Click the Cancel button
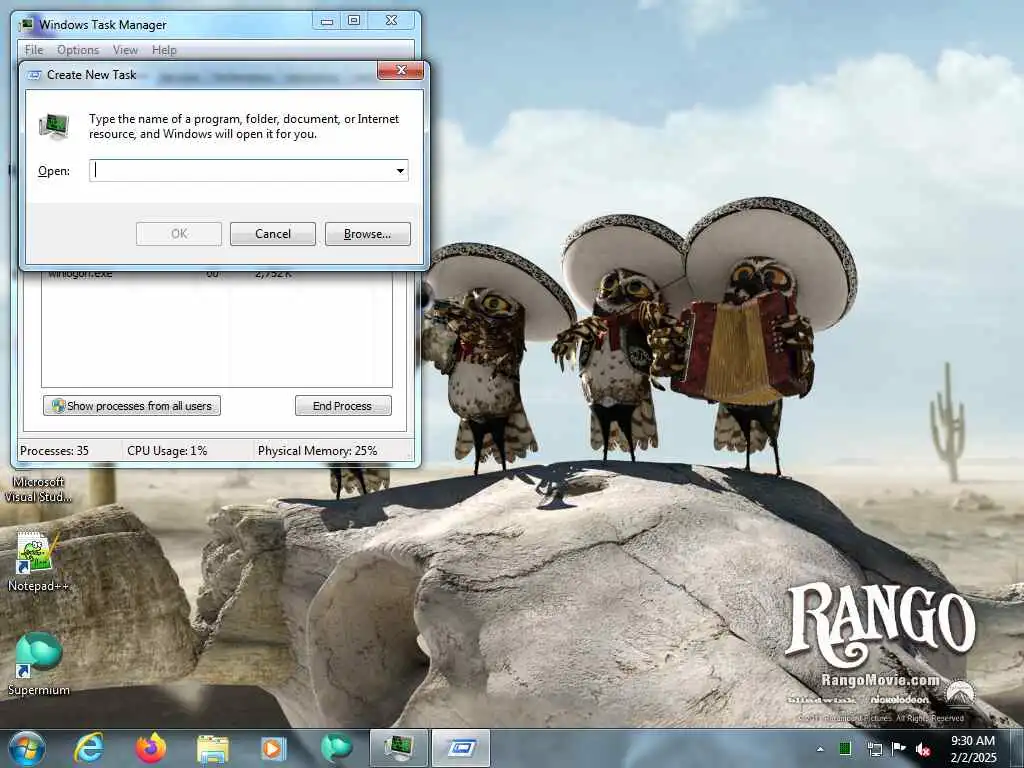This screenshot has height=768, width=1024. [x=272, y=234]
